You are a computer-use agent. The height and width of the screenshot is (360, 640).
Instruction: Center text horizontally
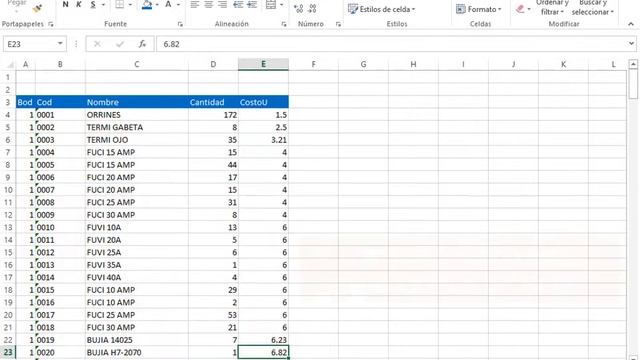click(x=209, y=5)
